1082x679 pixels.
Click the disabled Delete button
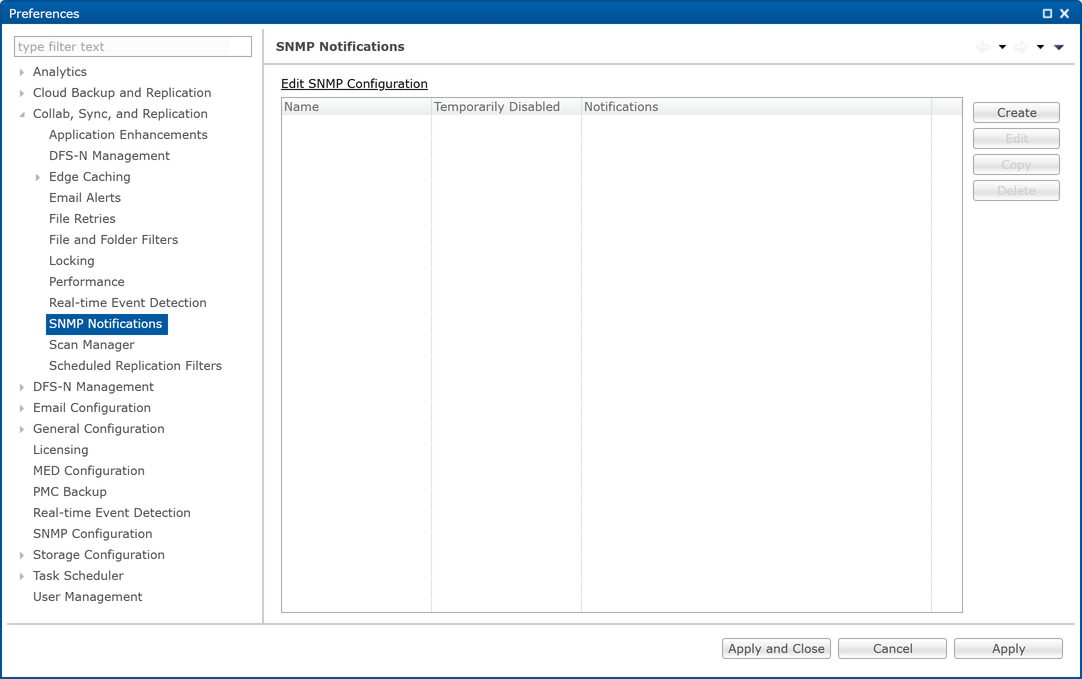click(1016, 190)
